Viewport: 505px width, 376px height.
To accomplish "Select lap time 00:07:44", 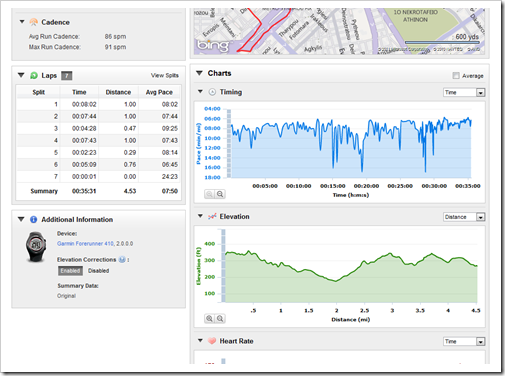I will coord(84,116).
